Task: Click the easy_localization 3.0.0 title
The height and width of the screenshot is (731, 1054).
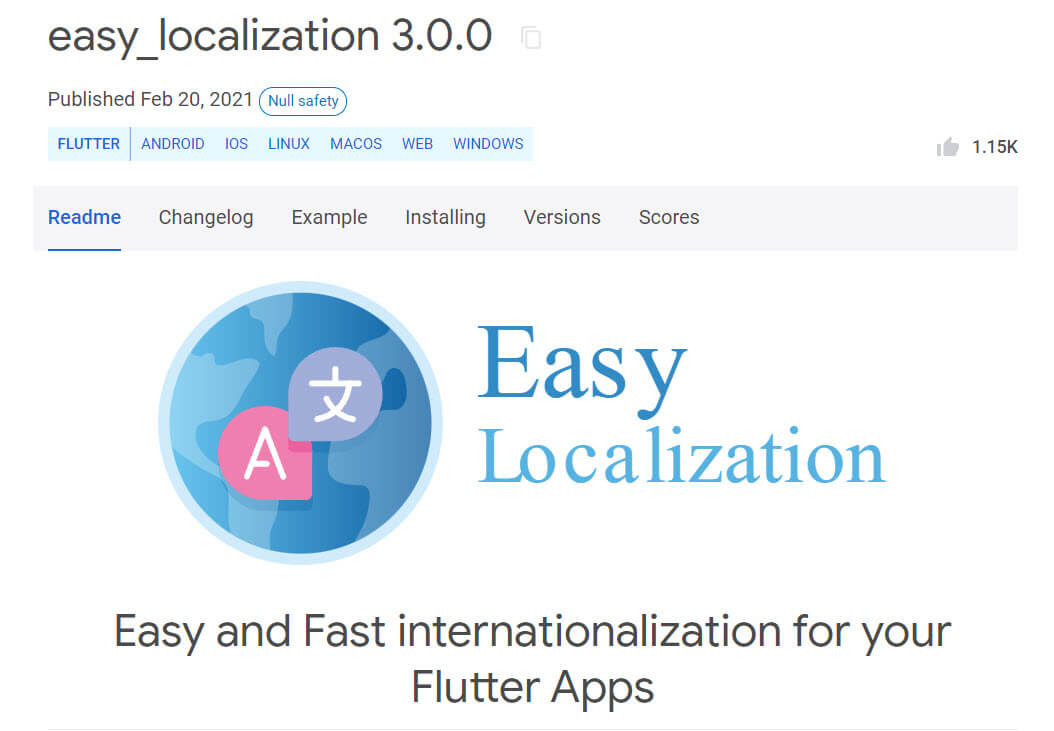Action: [x=270, y=37]
